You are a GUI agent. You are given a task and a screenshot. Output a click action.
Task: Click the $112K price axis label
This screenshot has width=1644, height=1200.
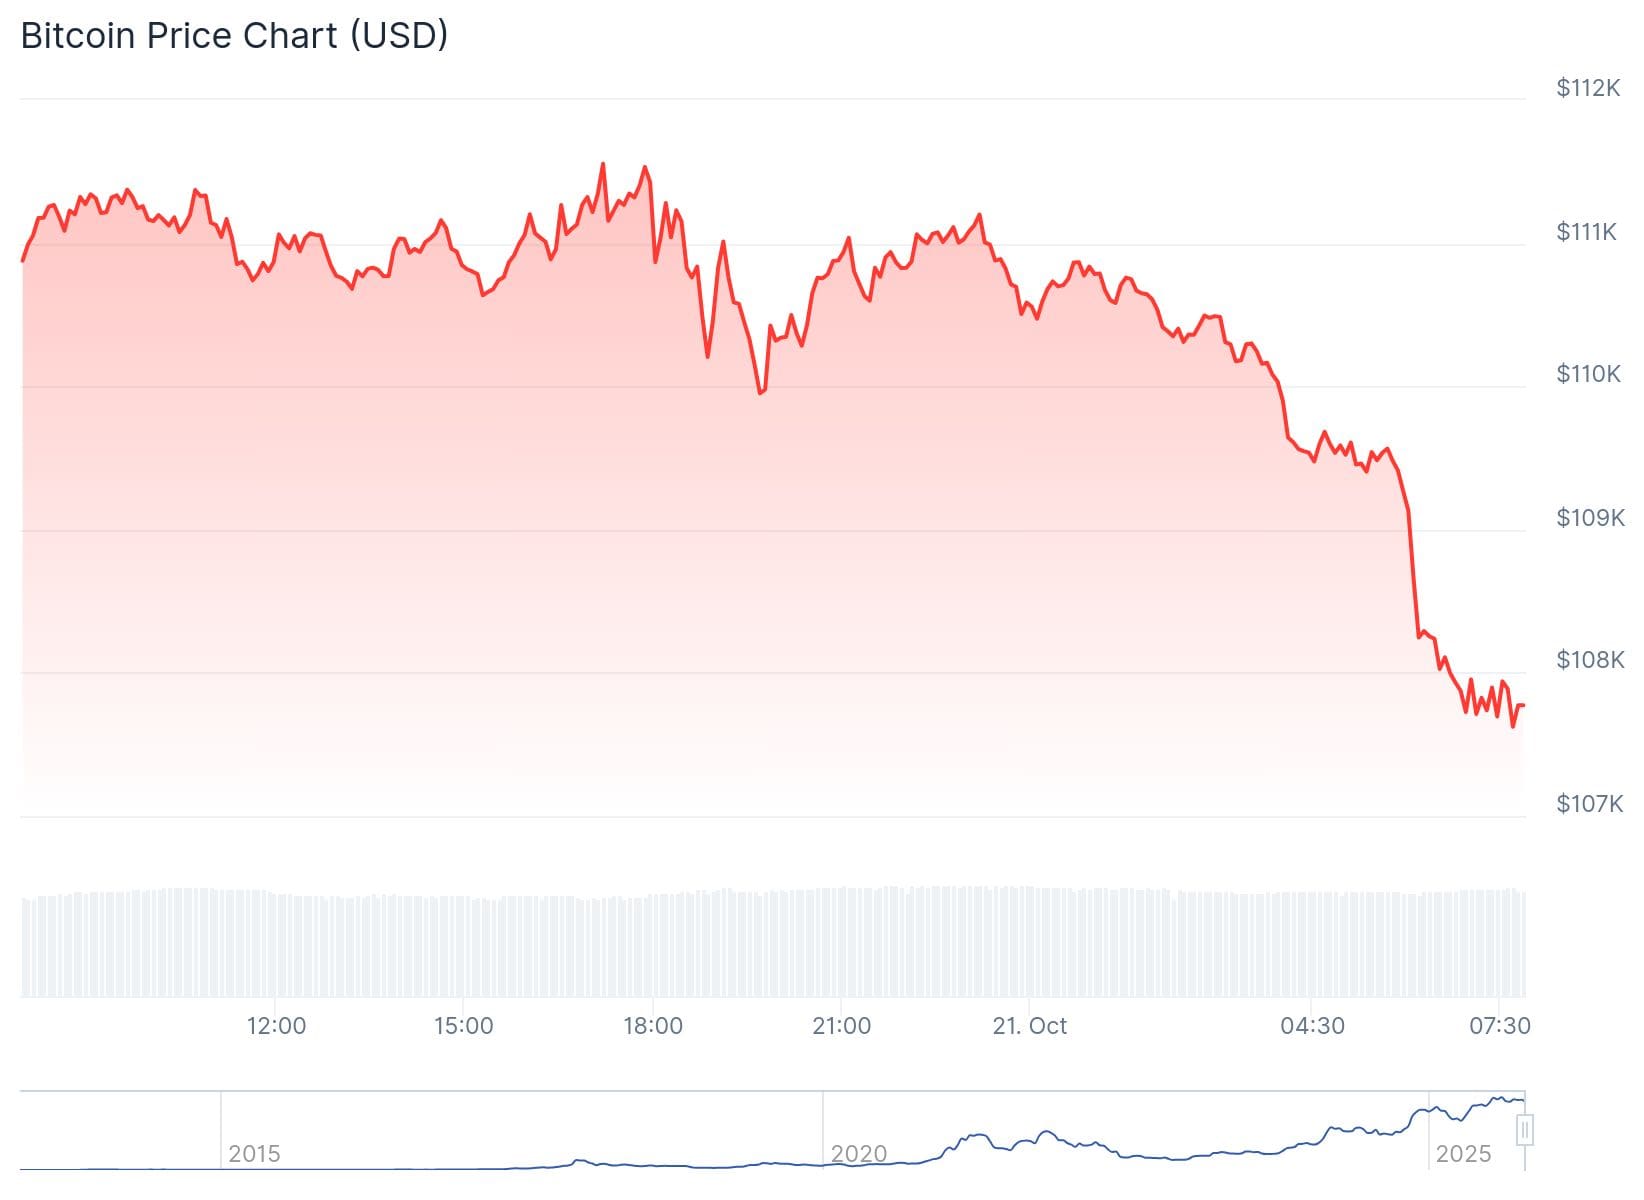pos(1588,88)
